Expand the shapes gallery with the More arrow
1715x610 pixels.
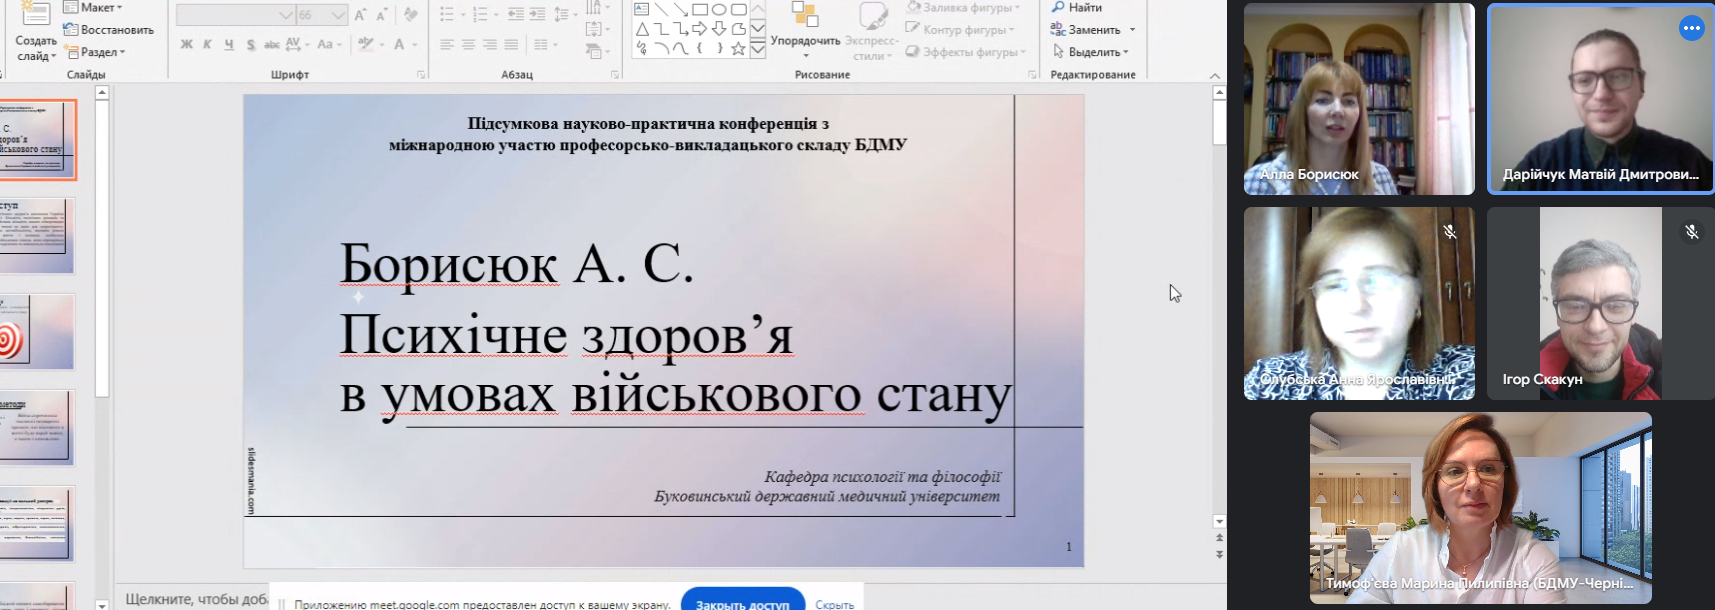[758, 48]
